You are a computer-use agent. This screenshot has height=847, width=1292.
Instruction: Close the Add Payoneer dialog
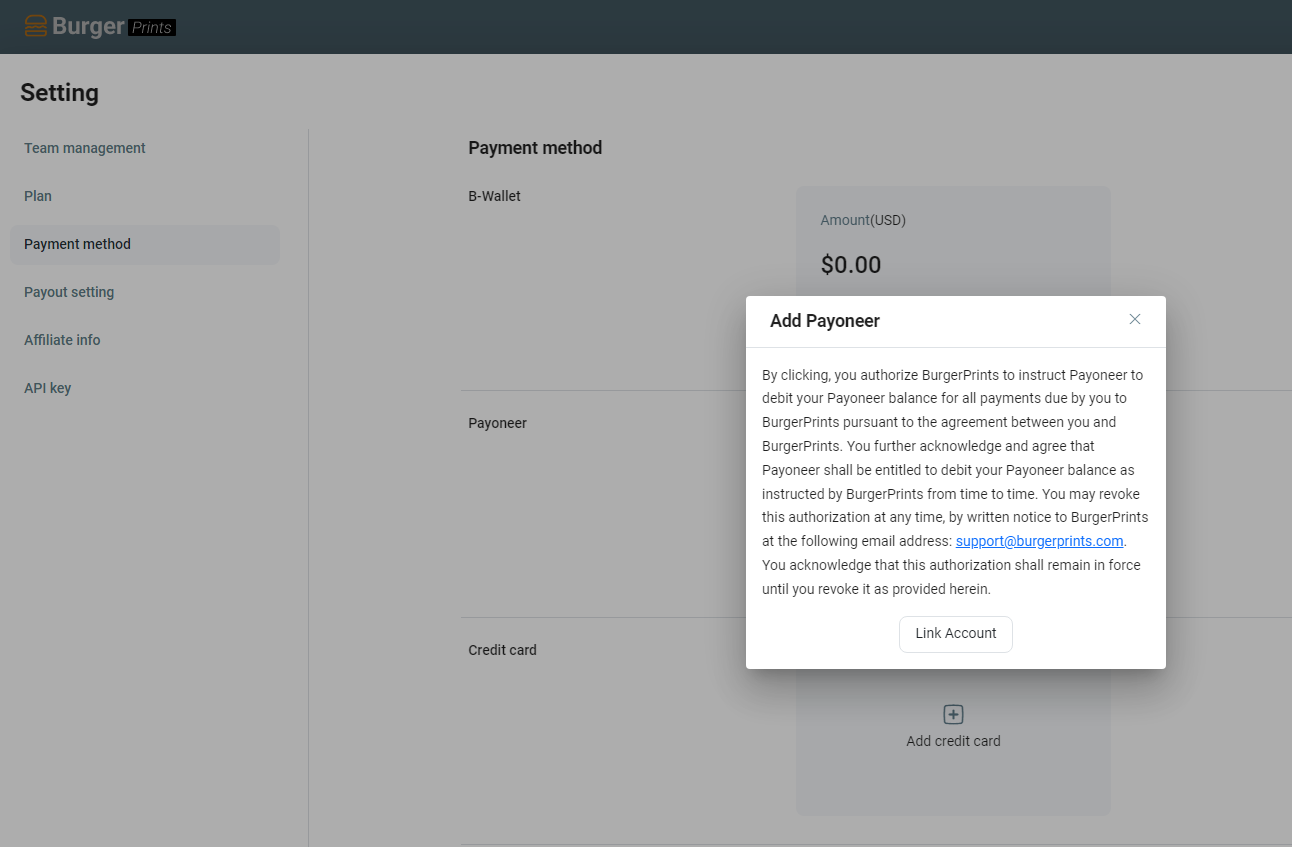point(1135,319)
